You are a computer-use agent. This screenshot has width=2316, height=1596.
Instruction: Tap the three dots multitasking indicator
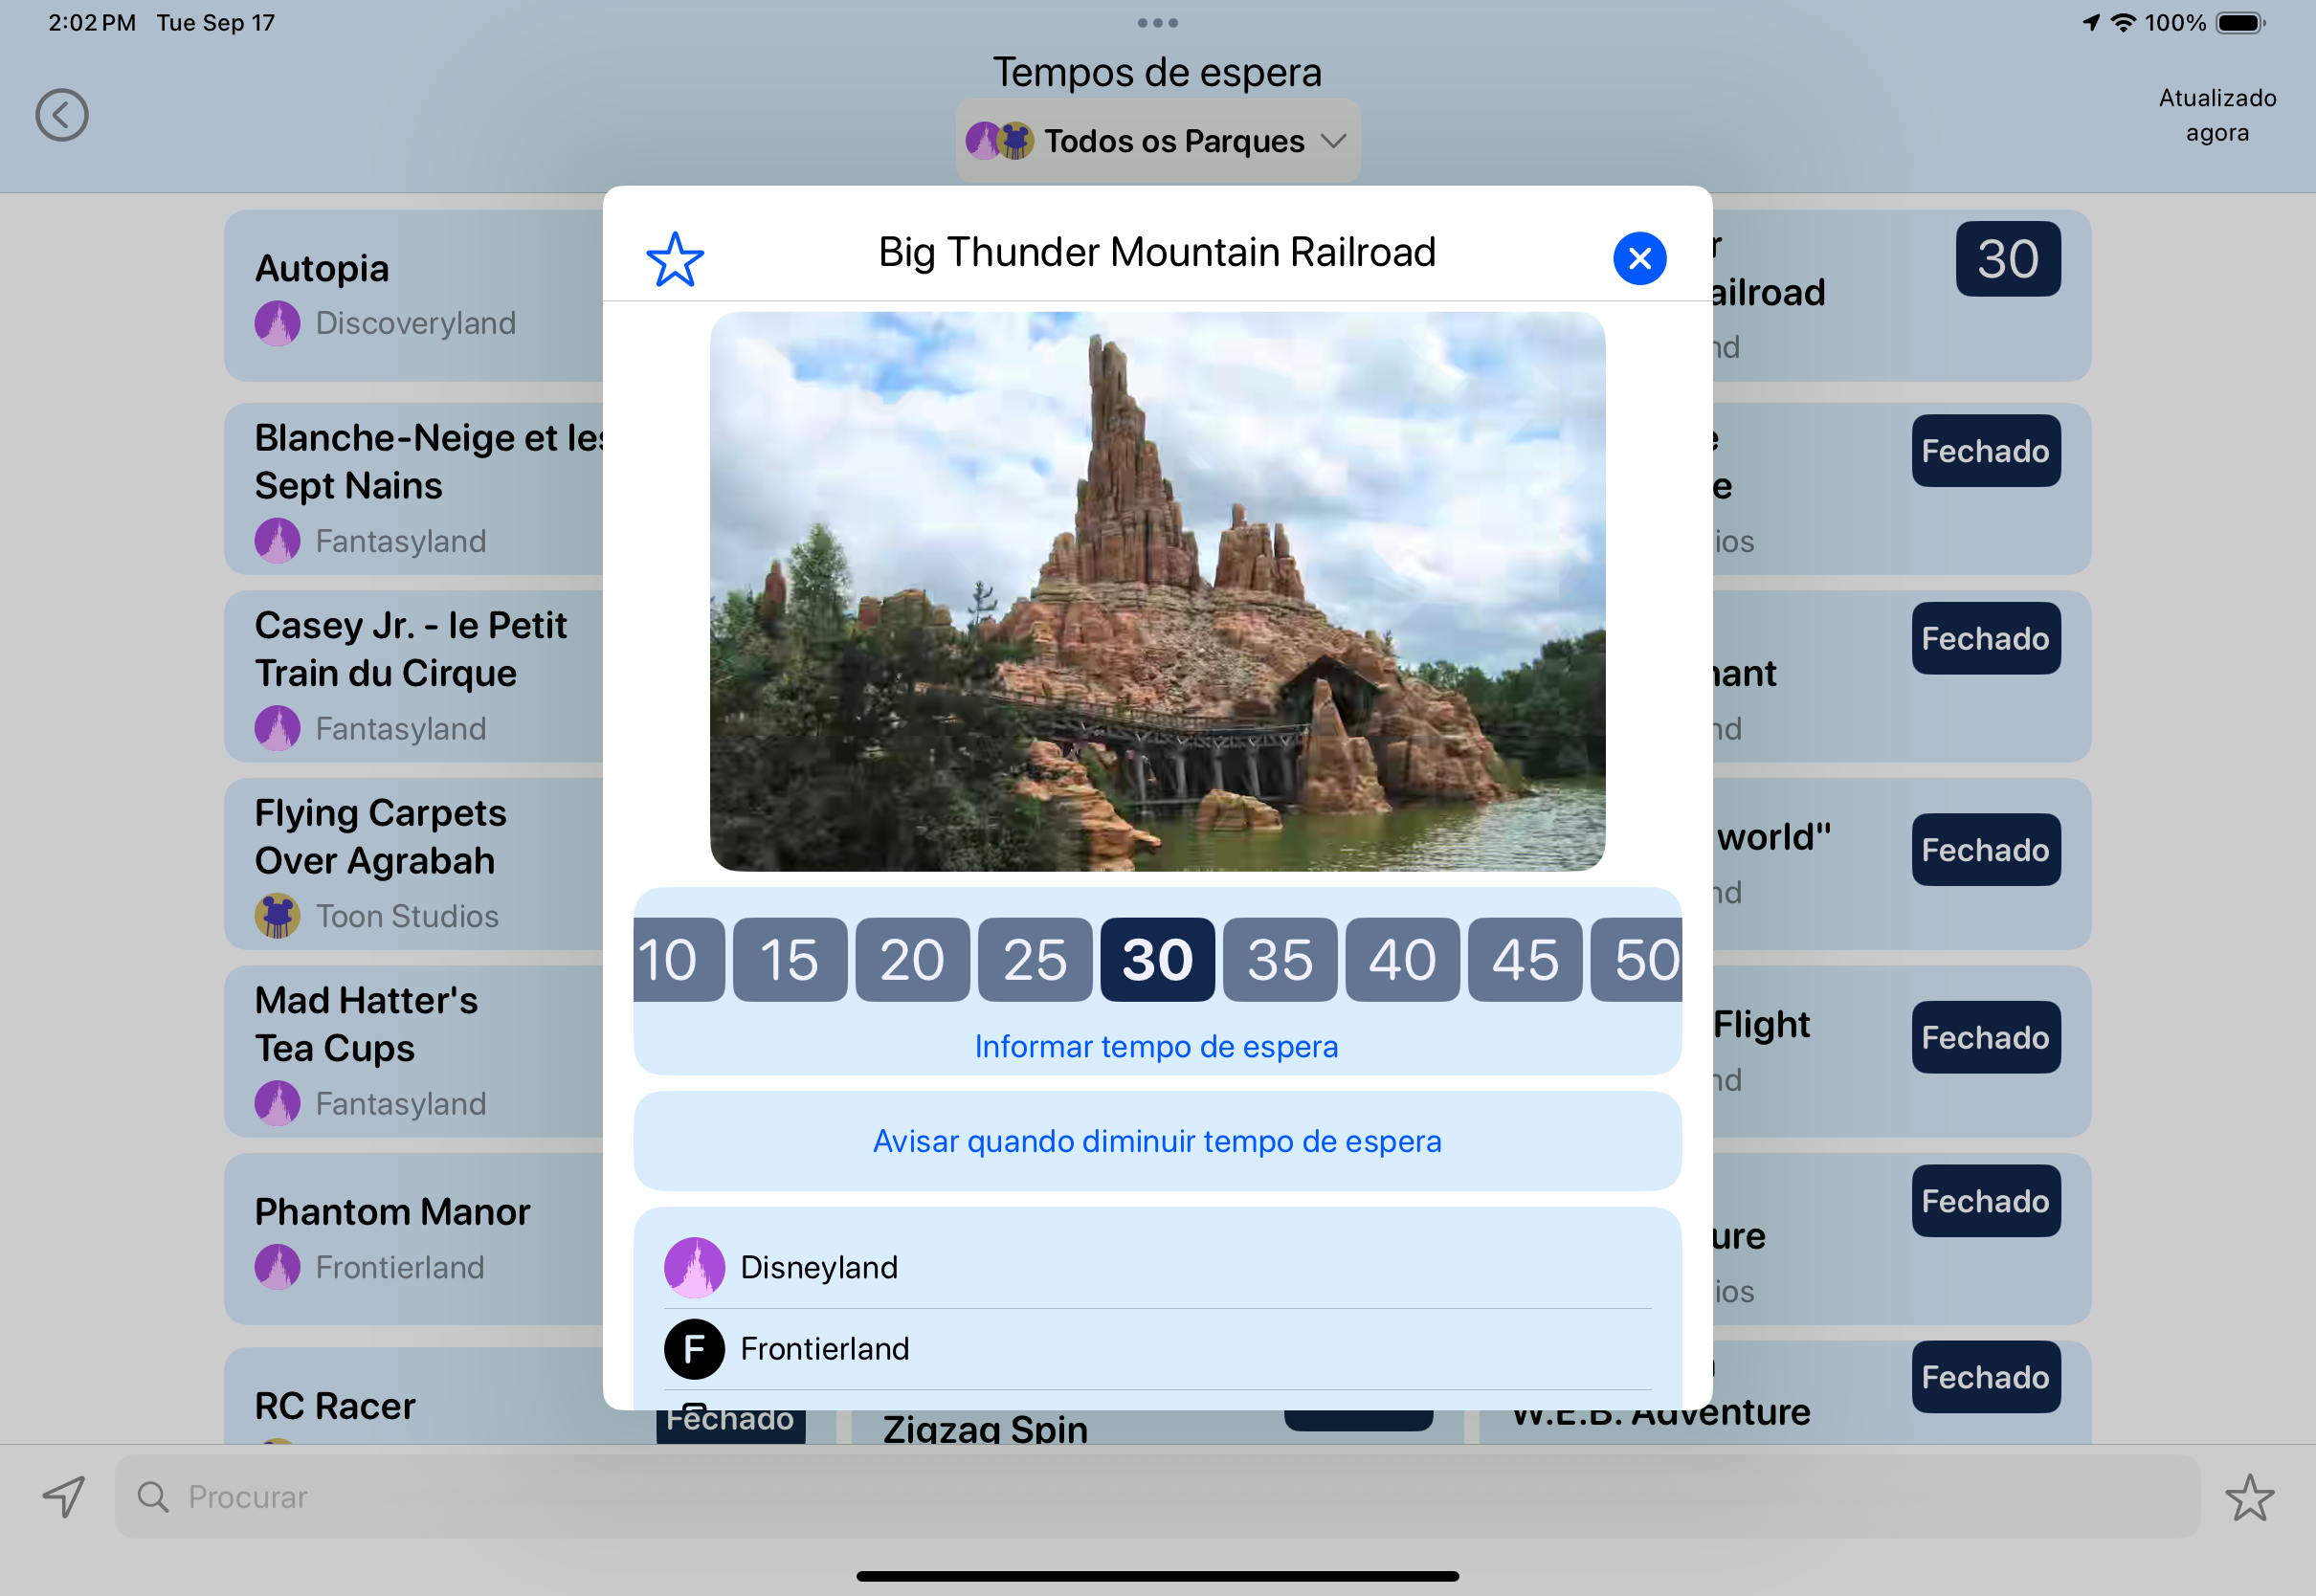(1157, 23)
